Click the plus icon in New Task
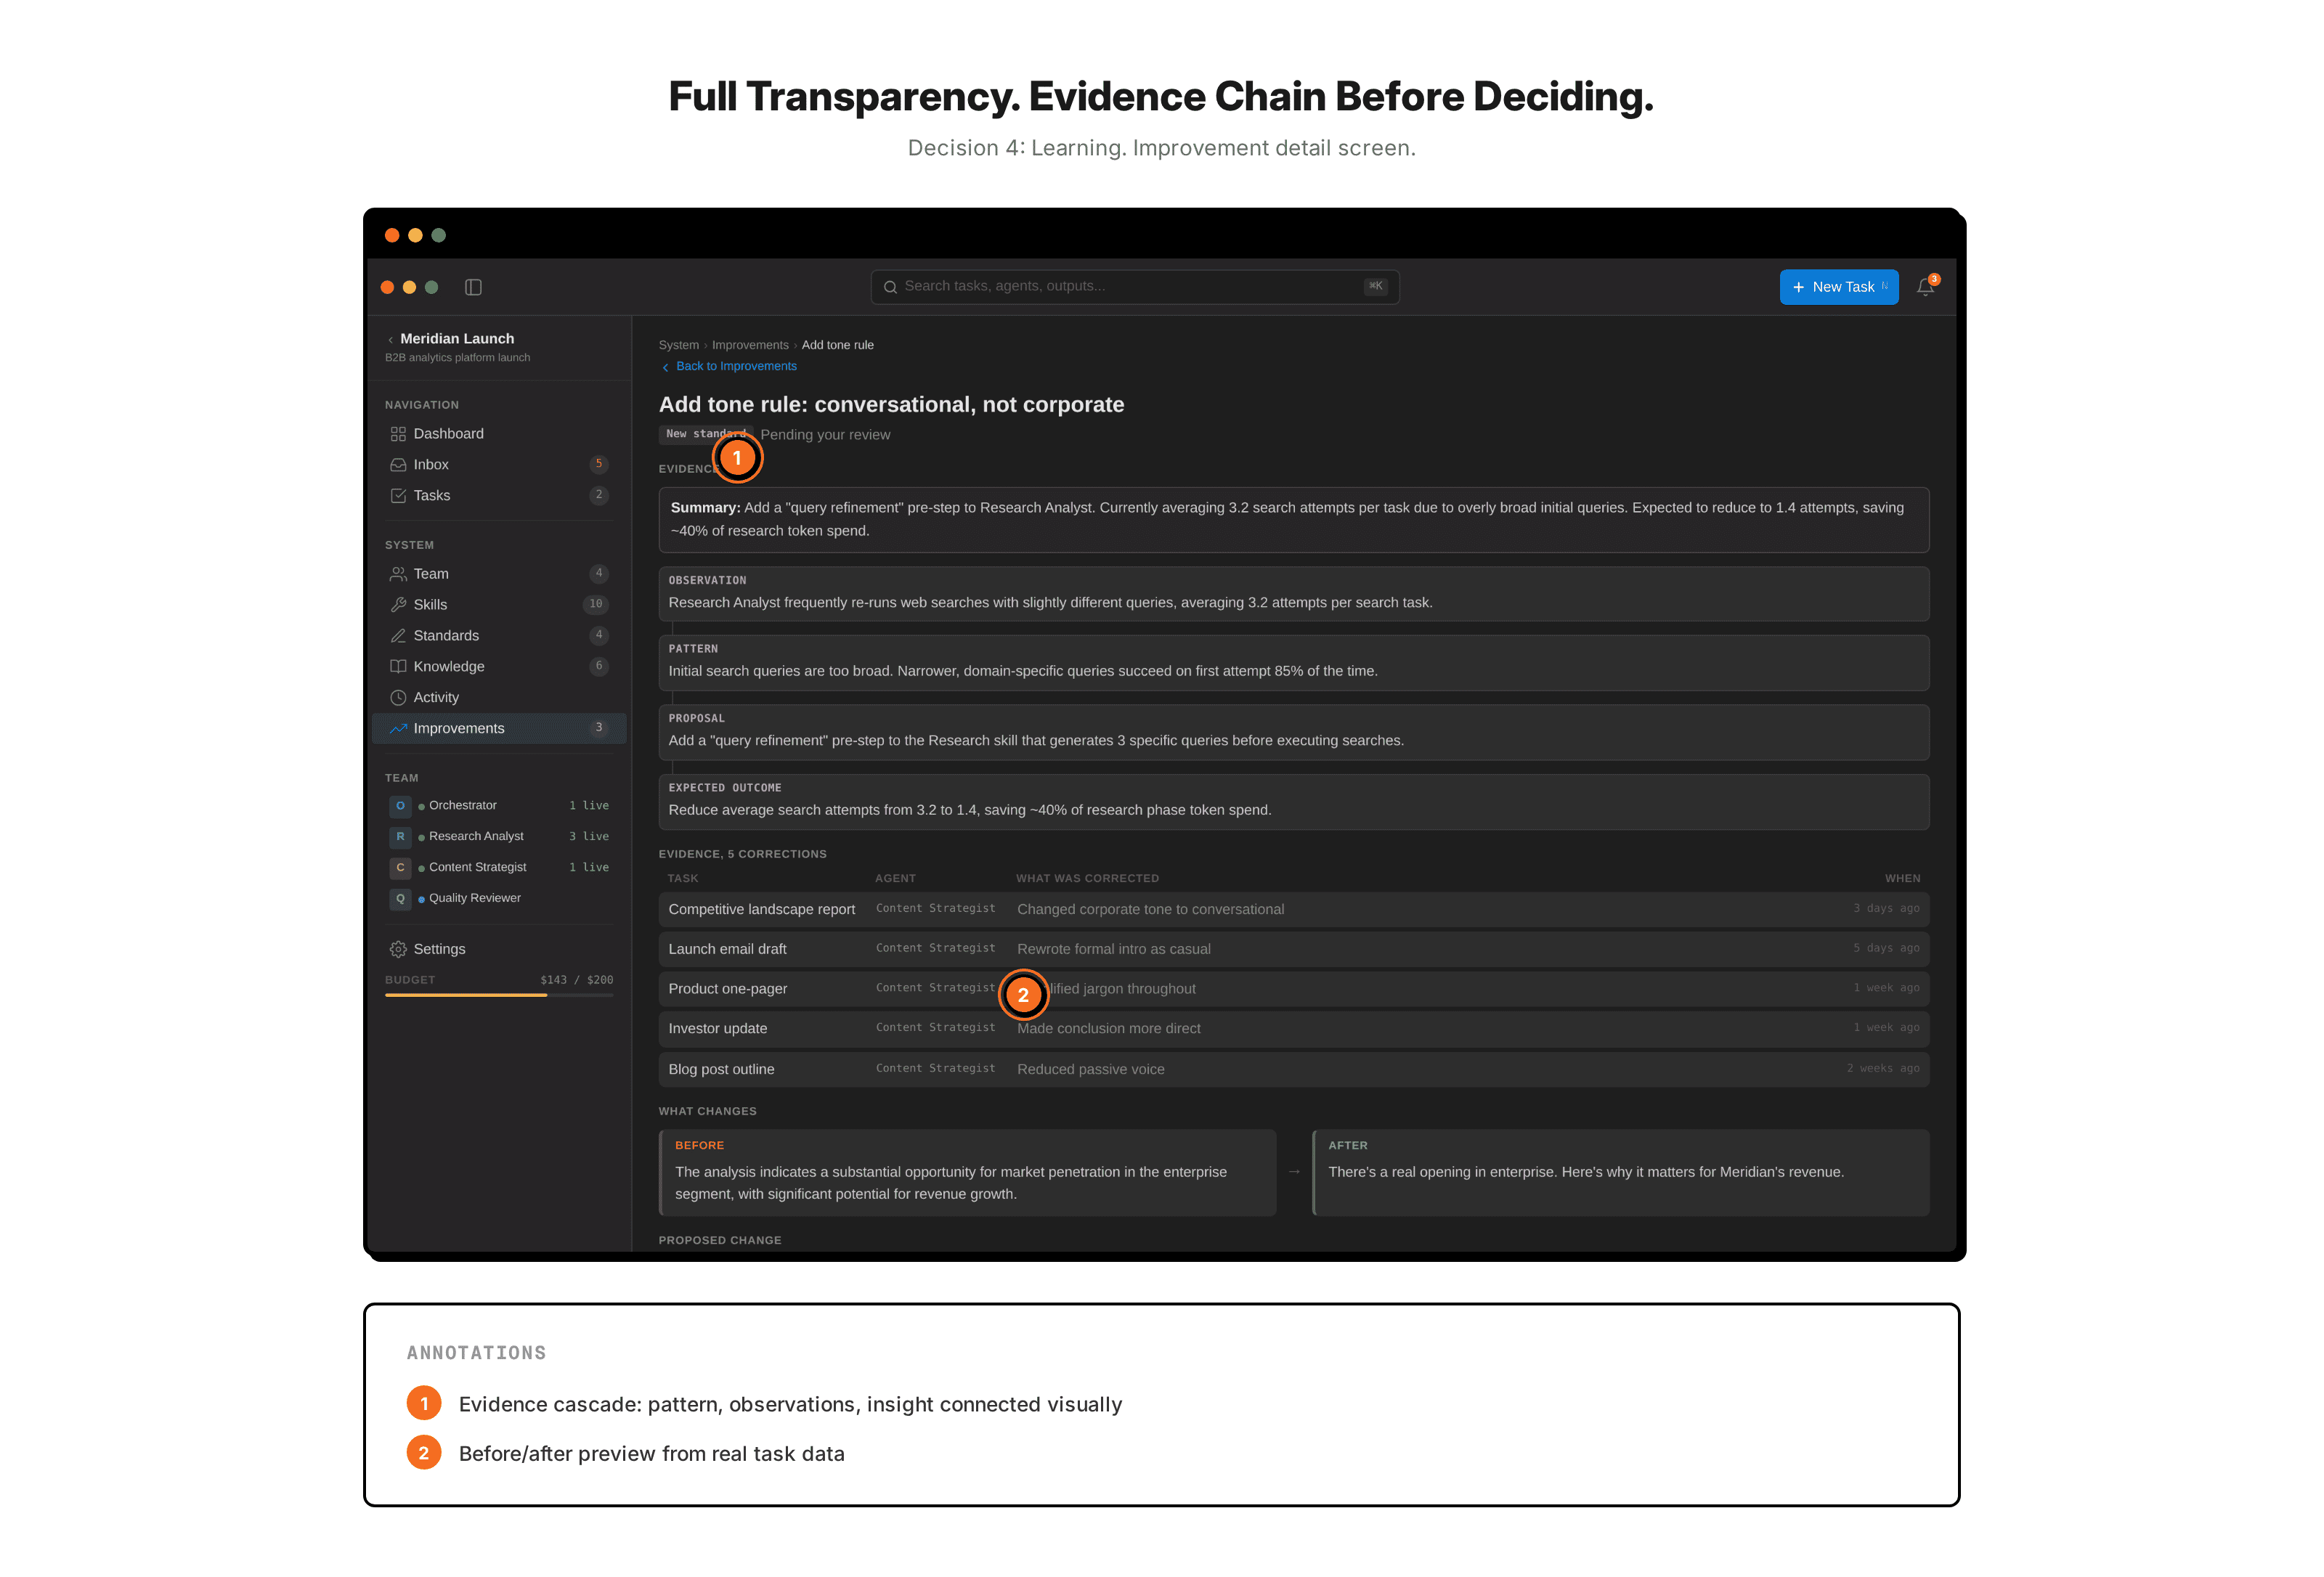The width and height of the screenshot is (2324, 1577). pyautogui.click(x=1798, y=288)
